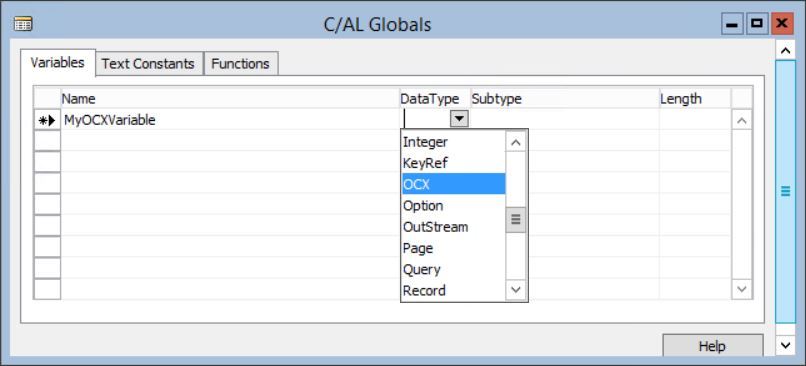
Task: Select the Variables tab
Action: click(x=58, y=63)
